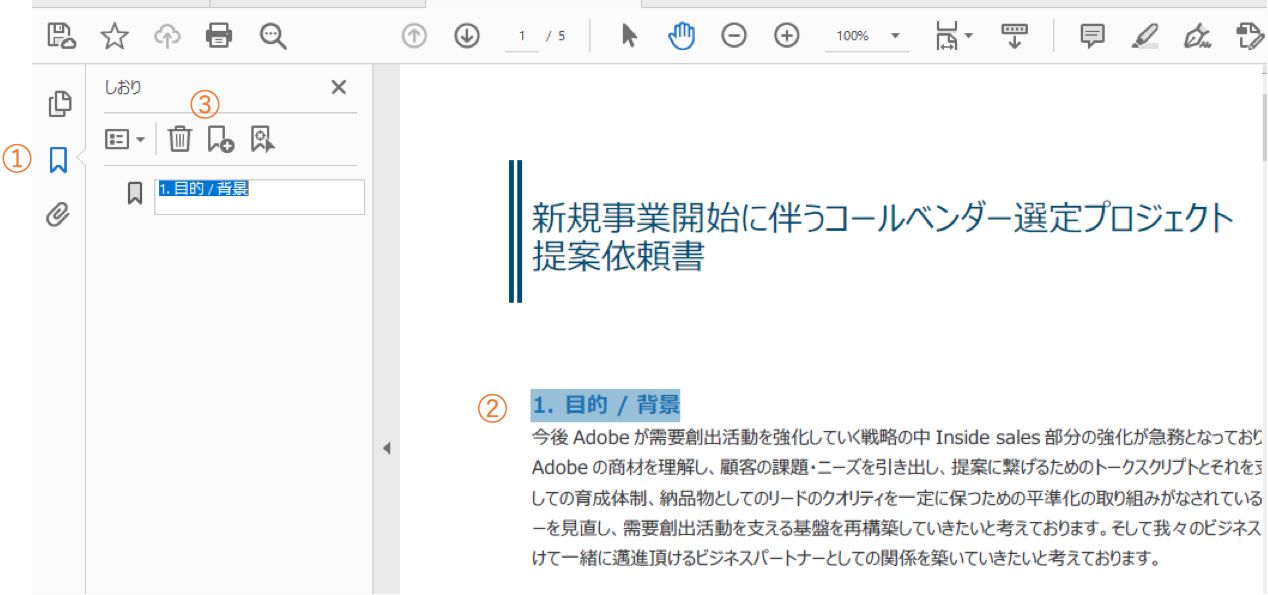Open the page thumbnails panel
This screenshot has width=1268, height=595.
point(60,103)
